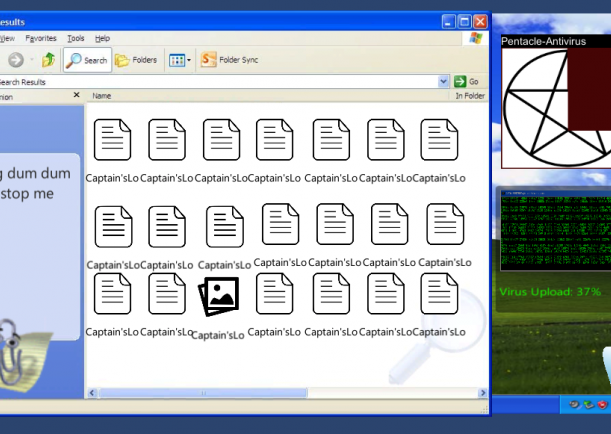The height and width of the screenshot is (434, 611).
Task: Select the image file icon in results
Action: (218, 296)
